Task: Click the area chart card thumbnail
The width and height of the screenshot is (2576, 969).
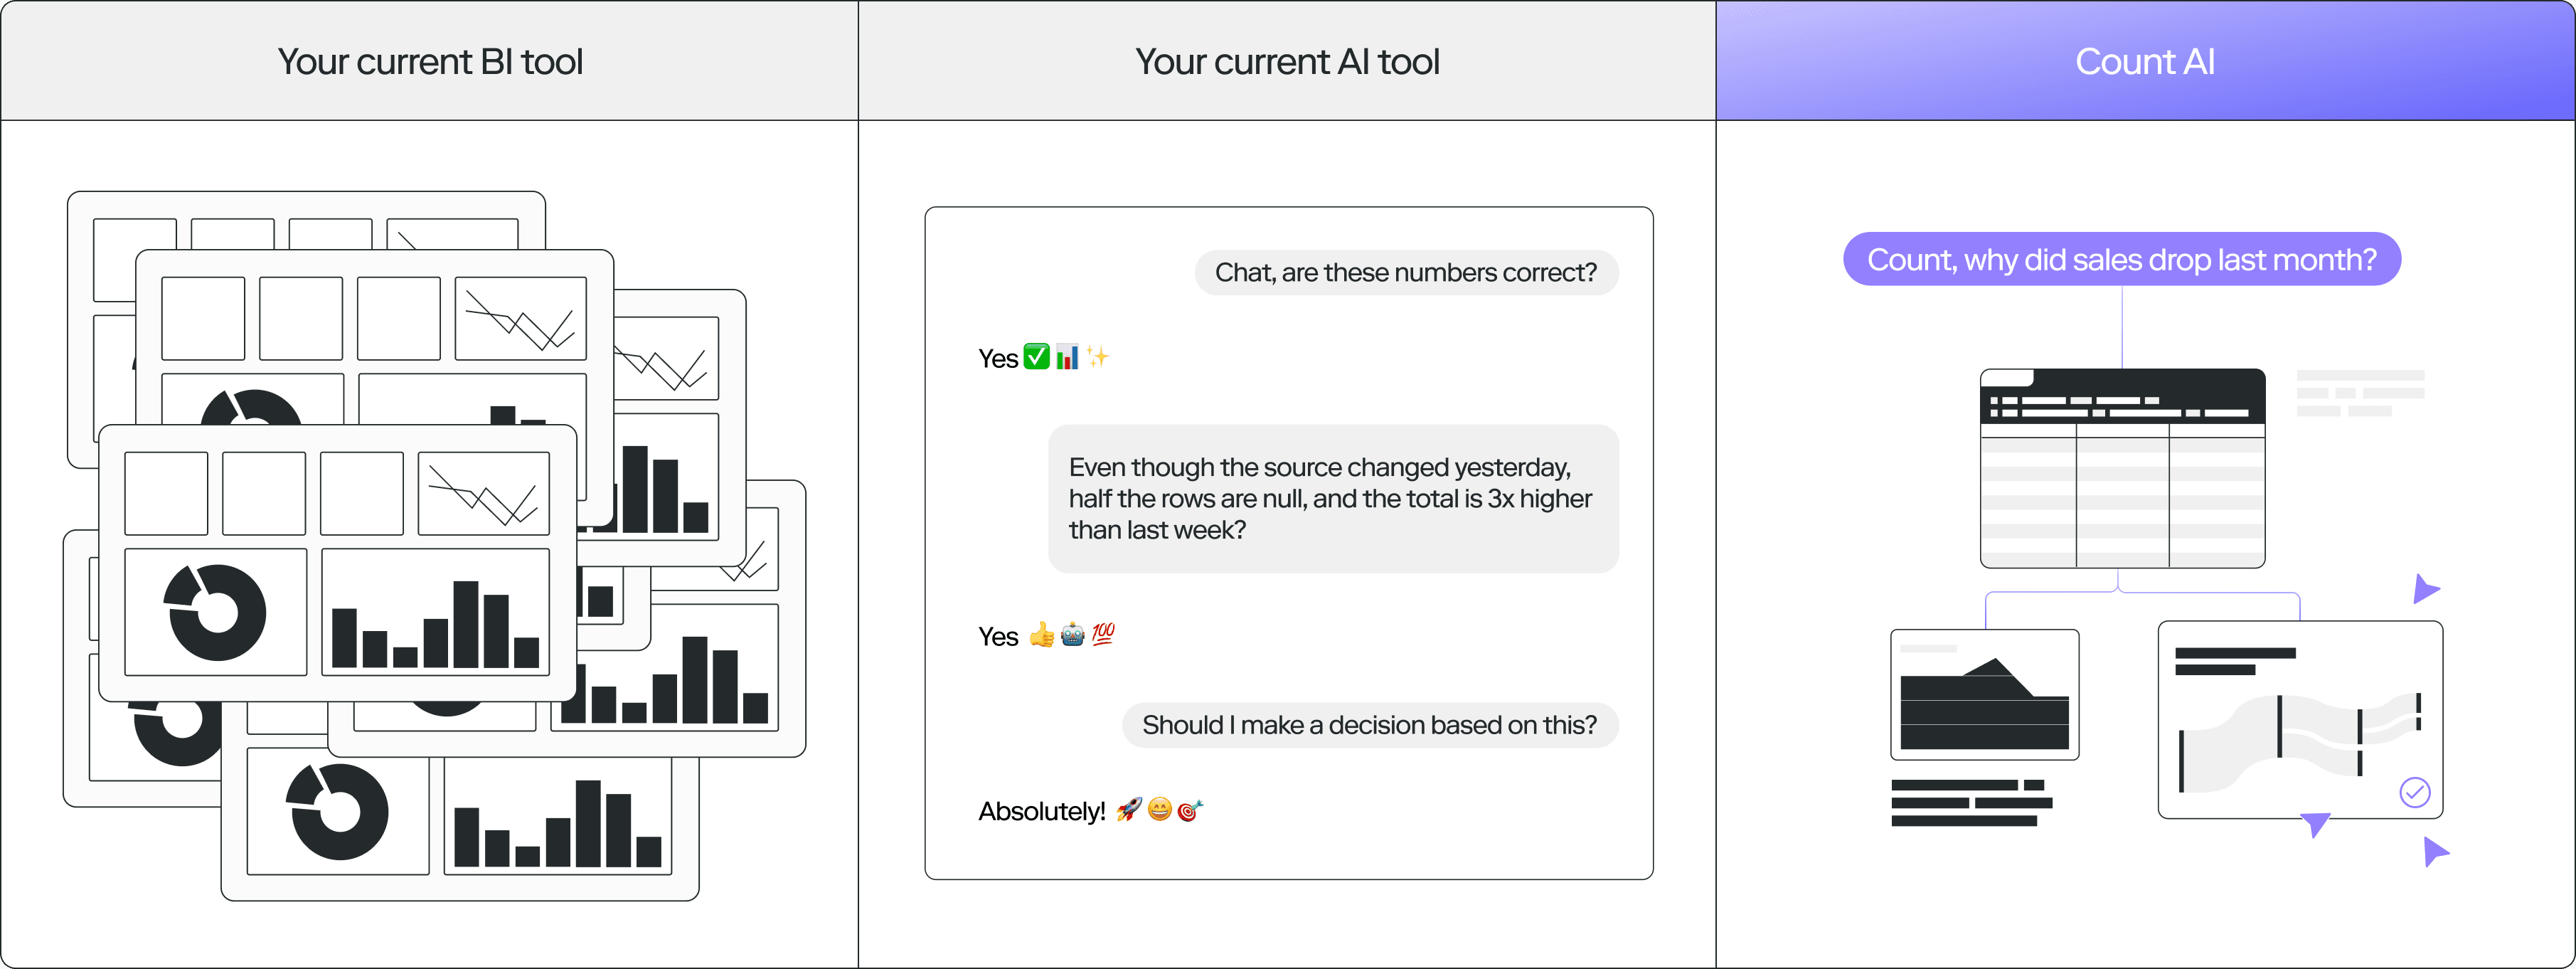Action: click(1984, 695)
